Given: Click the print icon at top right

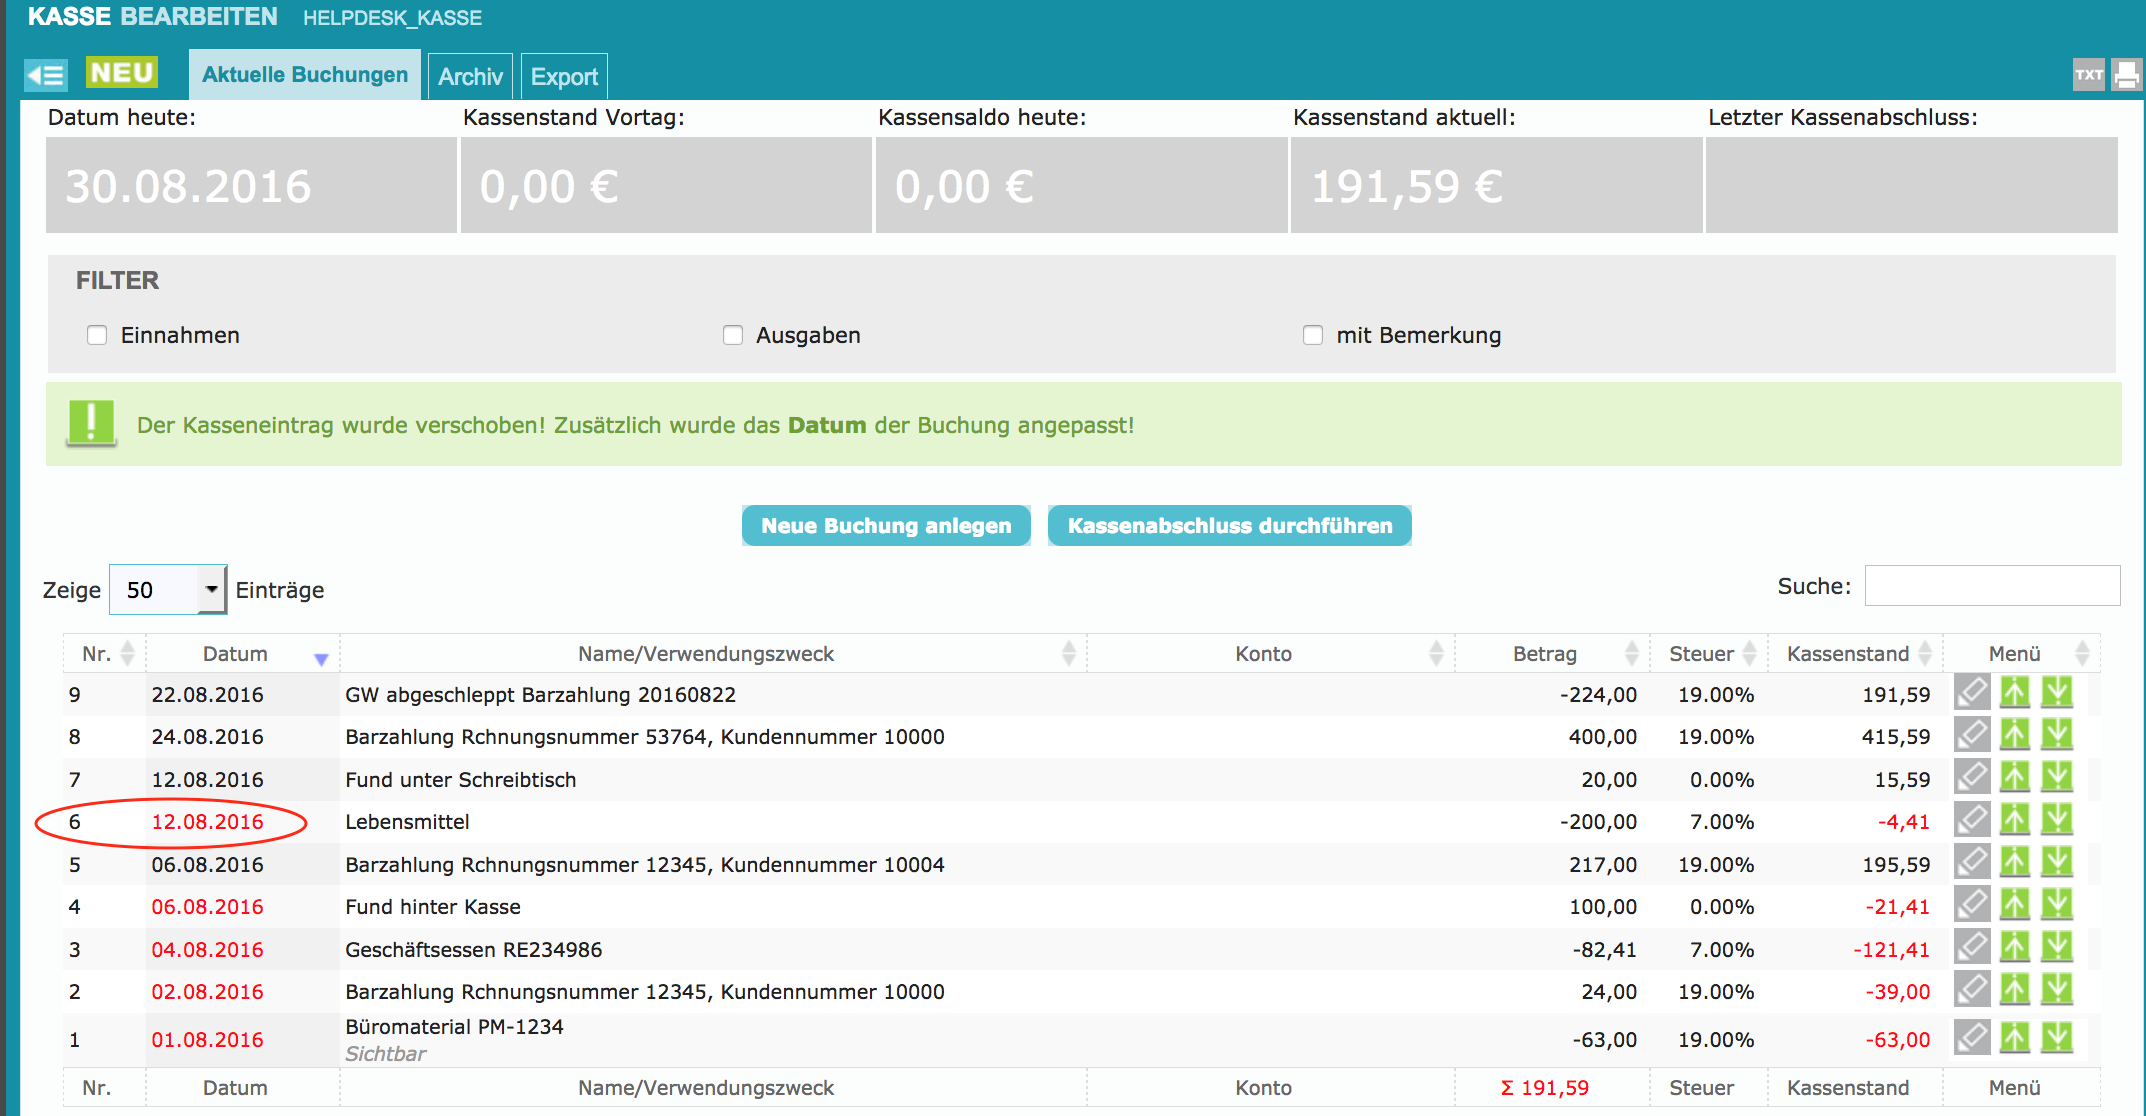Looking at the screenshot, I should pos(2127,75).
